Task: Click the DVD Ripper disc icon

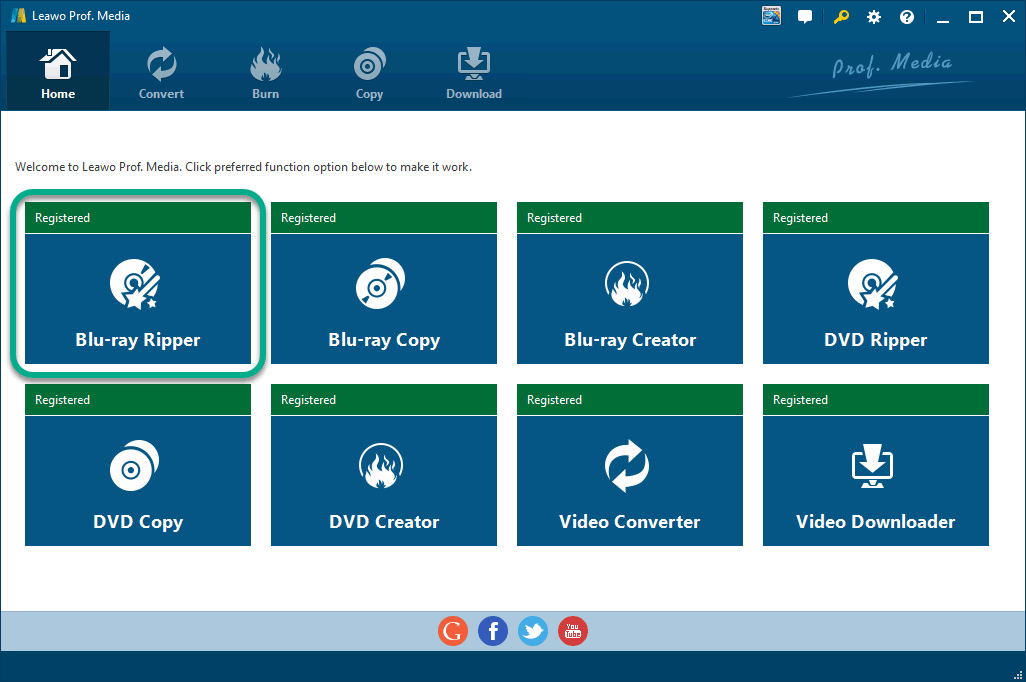Action: (873, 284)
